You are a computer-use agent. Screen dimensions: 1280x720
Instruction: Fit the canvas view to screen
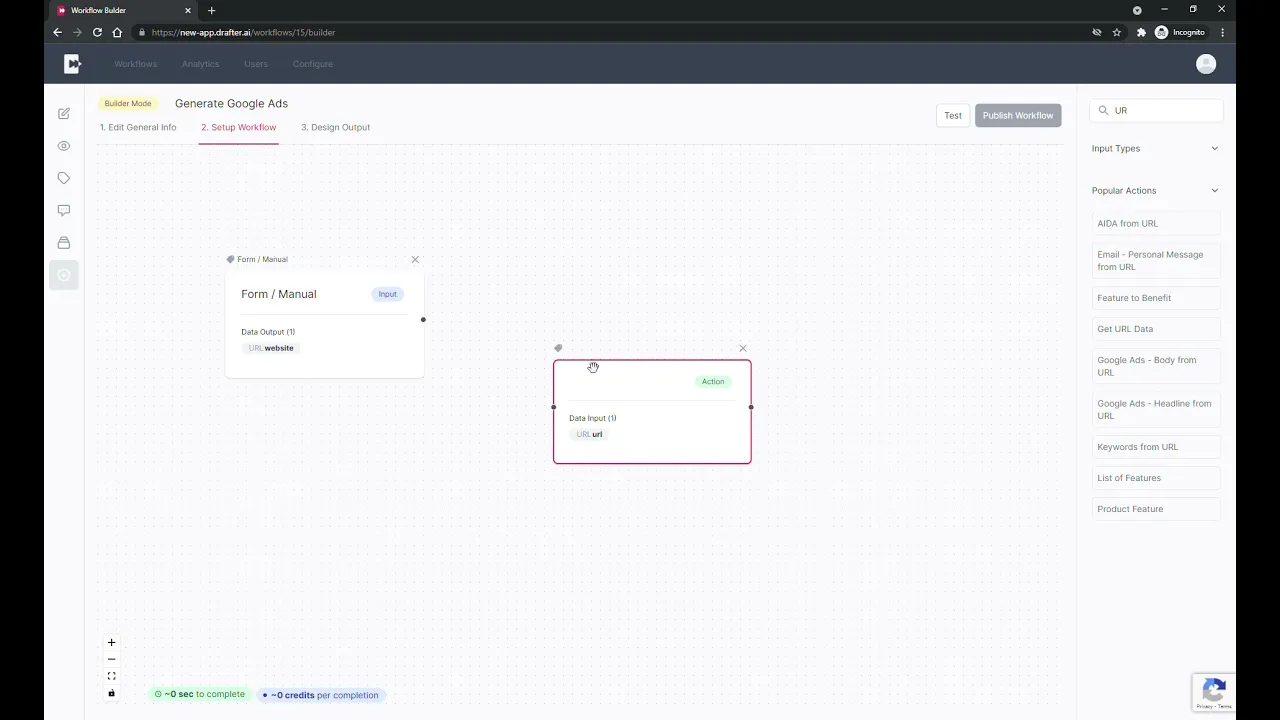click(111, 676)
